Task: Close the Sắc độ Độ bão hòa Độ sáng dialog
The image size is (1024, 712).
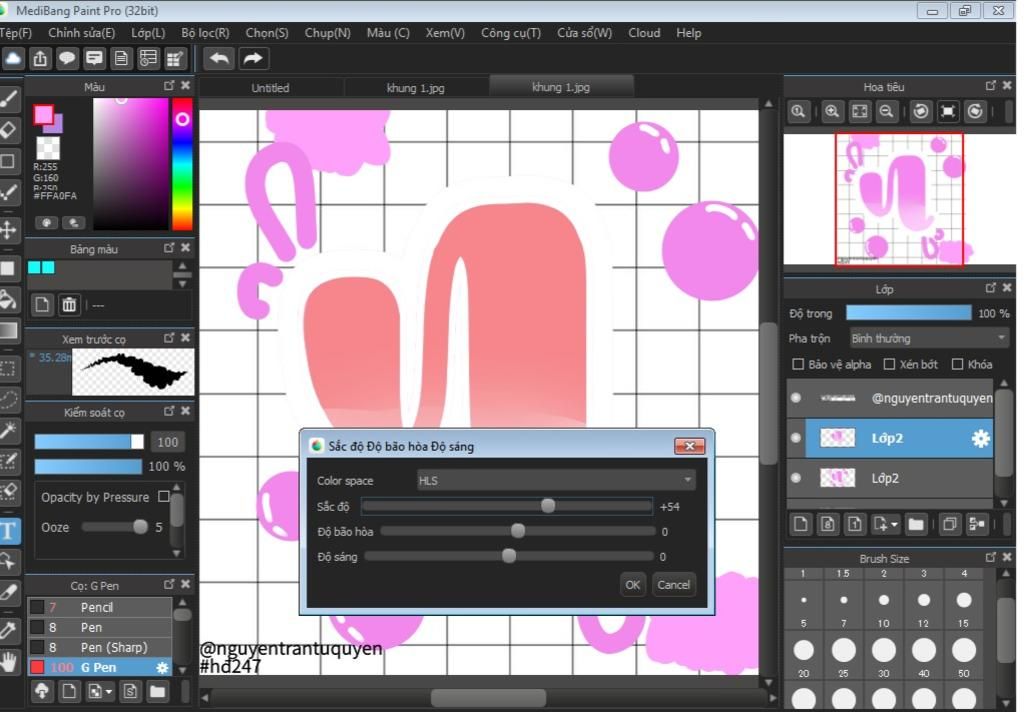Action: [x=690, y=446]
